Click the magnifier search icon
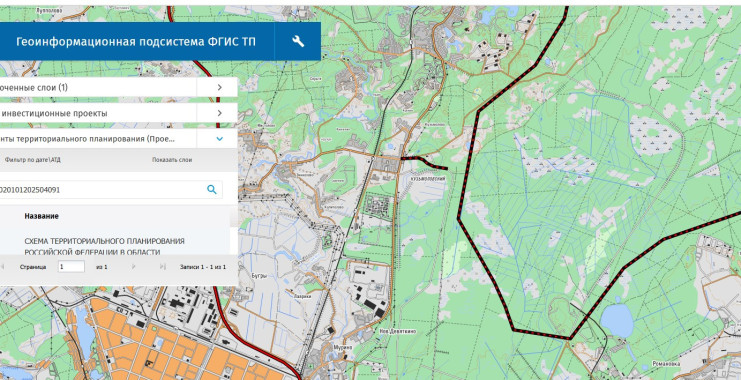Viewport: 741px width, 380px height. point(212,190)
